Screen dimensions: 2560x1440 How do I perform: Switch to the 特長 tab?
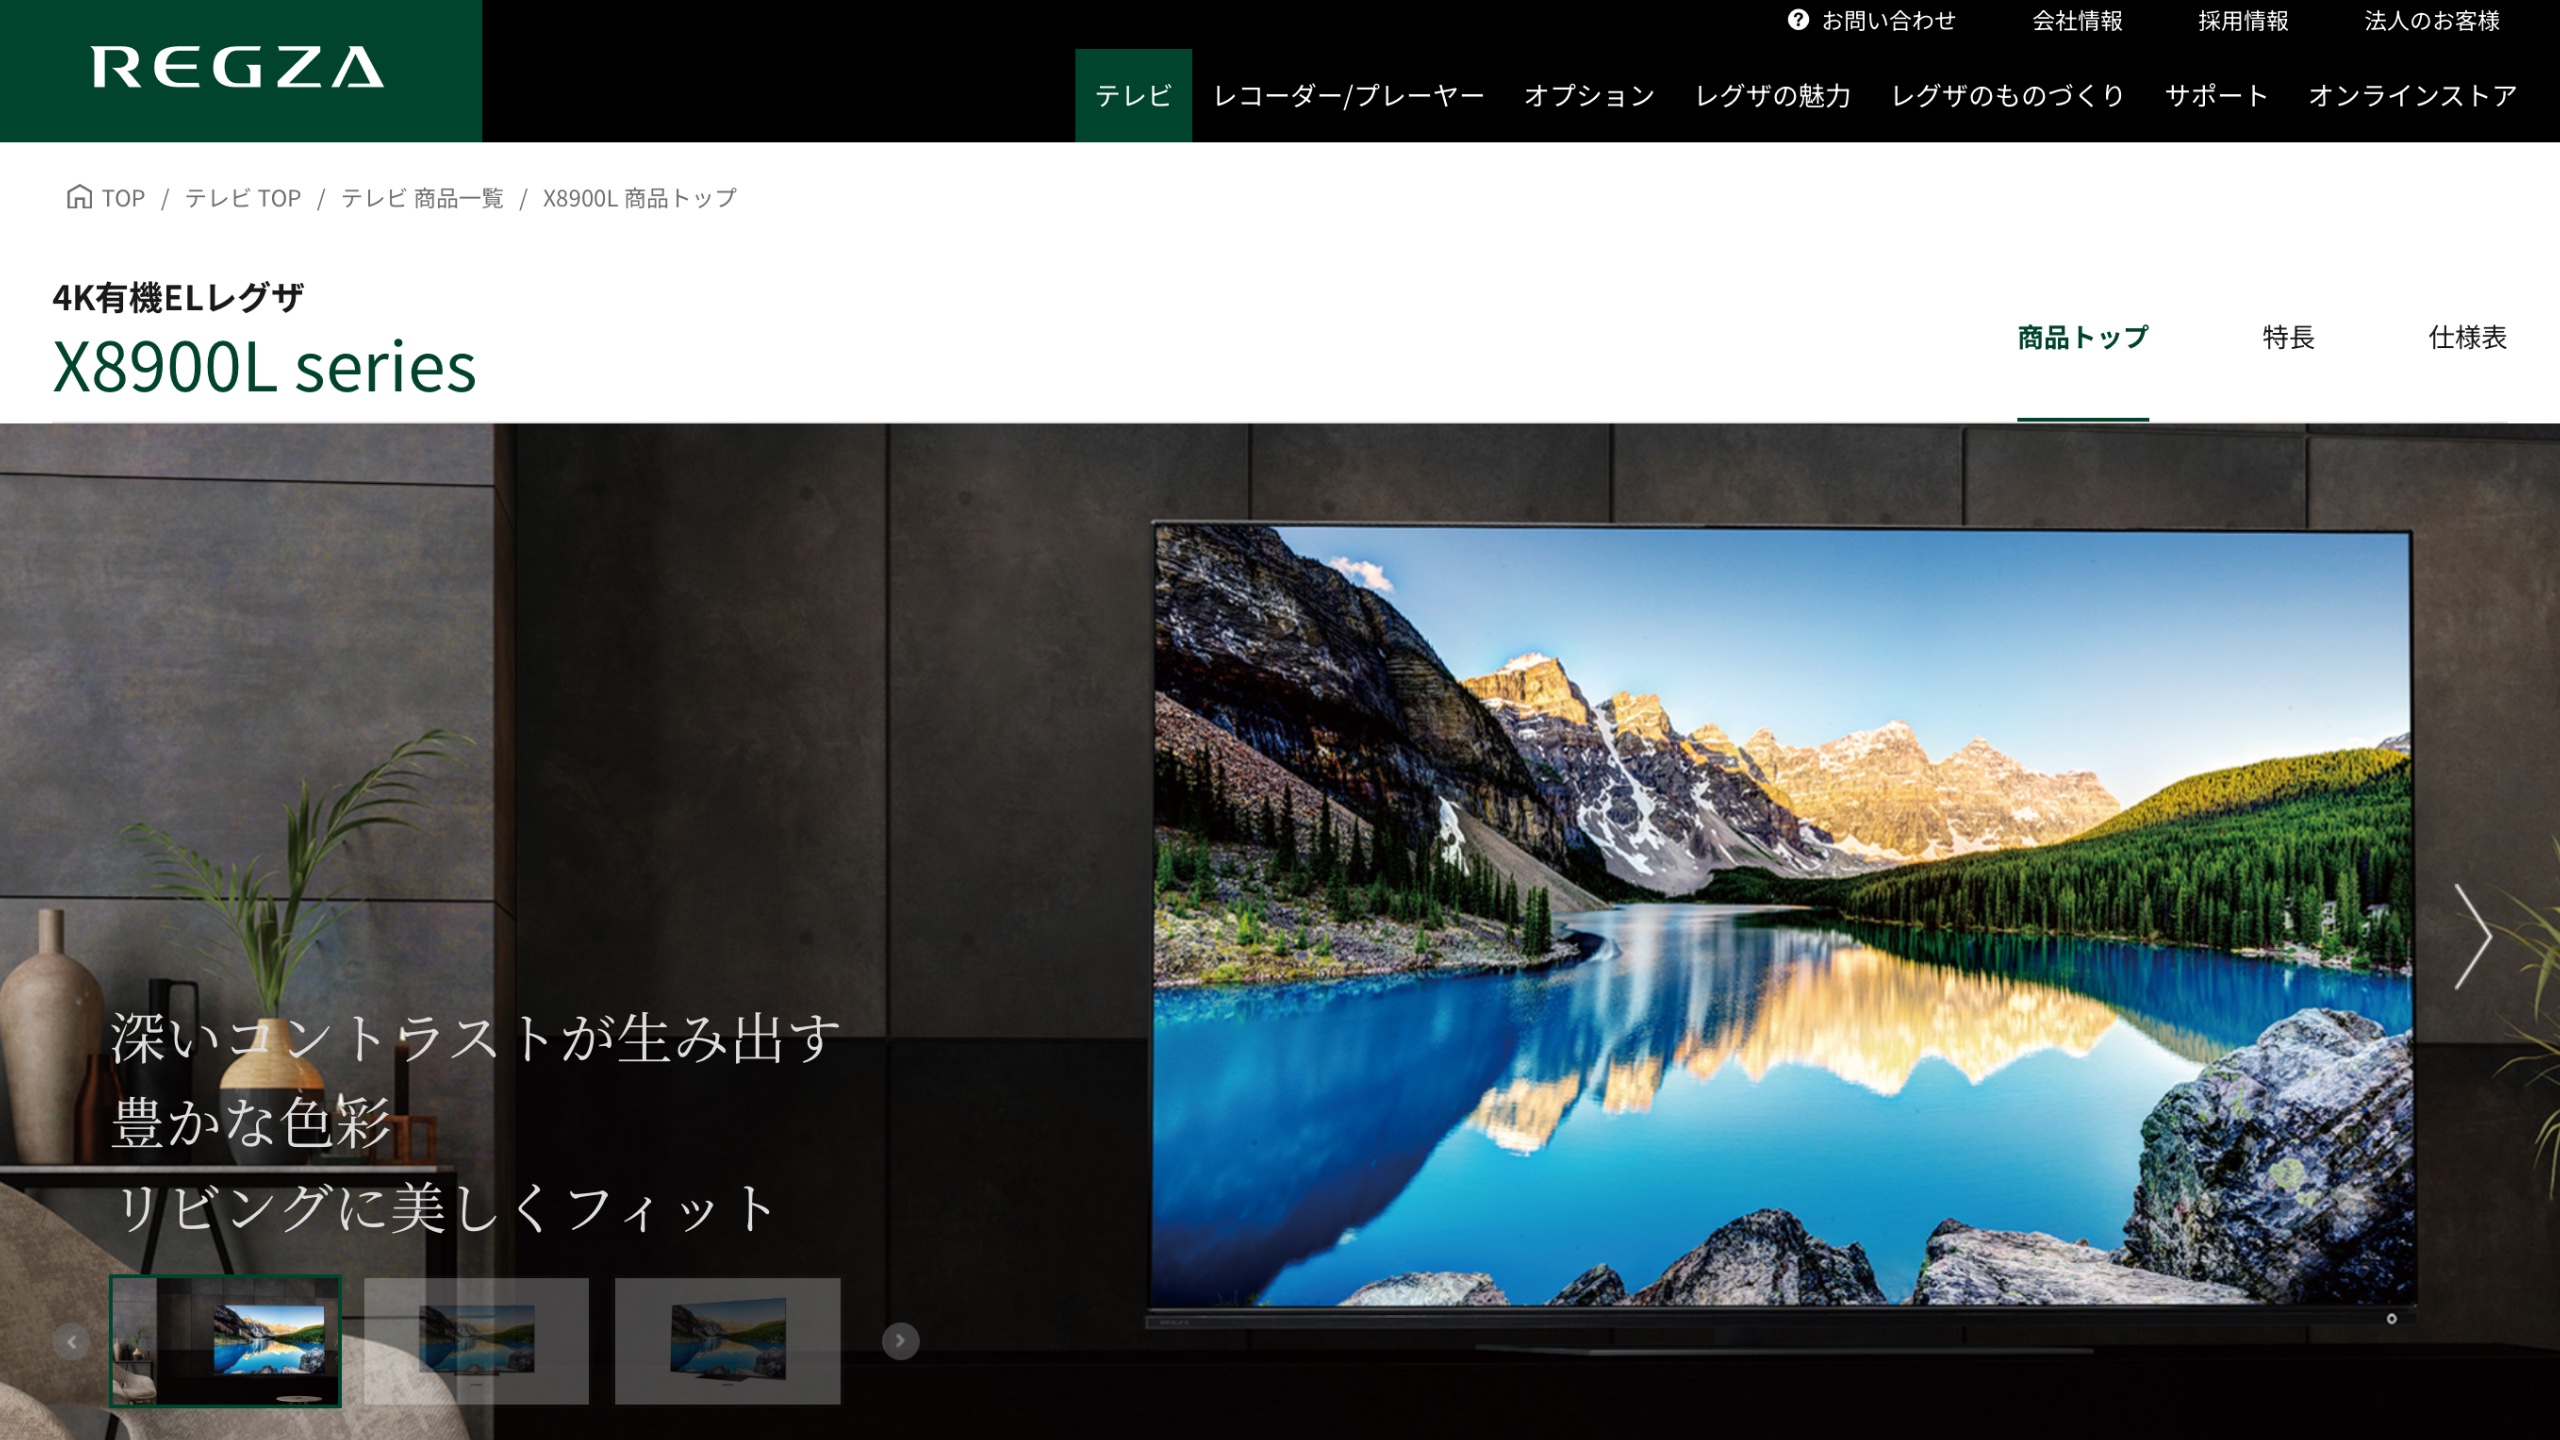click(x=2288, y=338)
